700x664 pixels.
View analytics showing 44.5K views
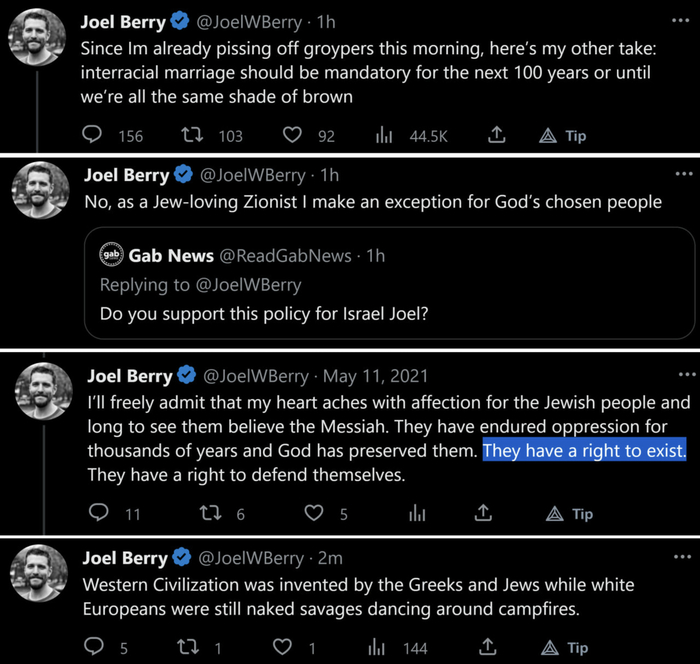[x=384, y=135]
